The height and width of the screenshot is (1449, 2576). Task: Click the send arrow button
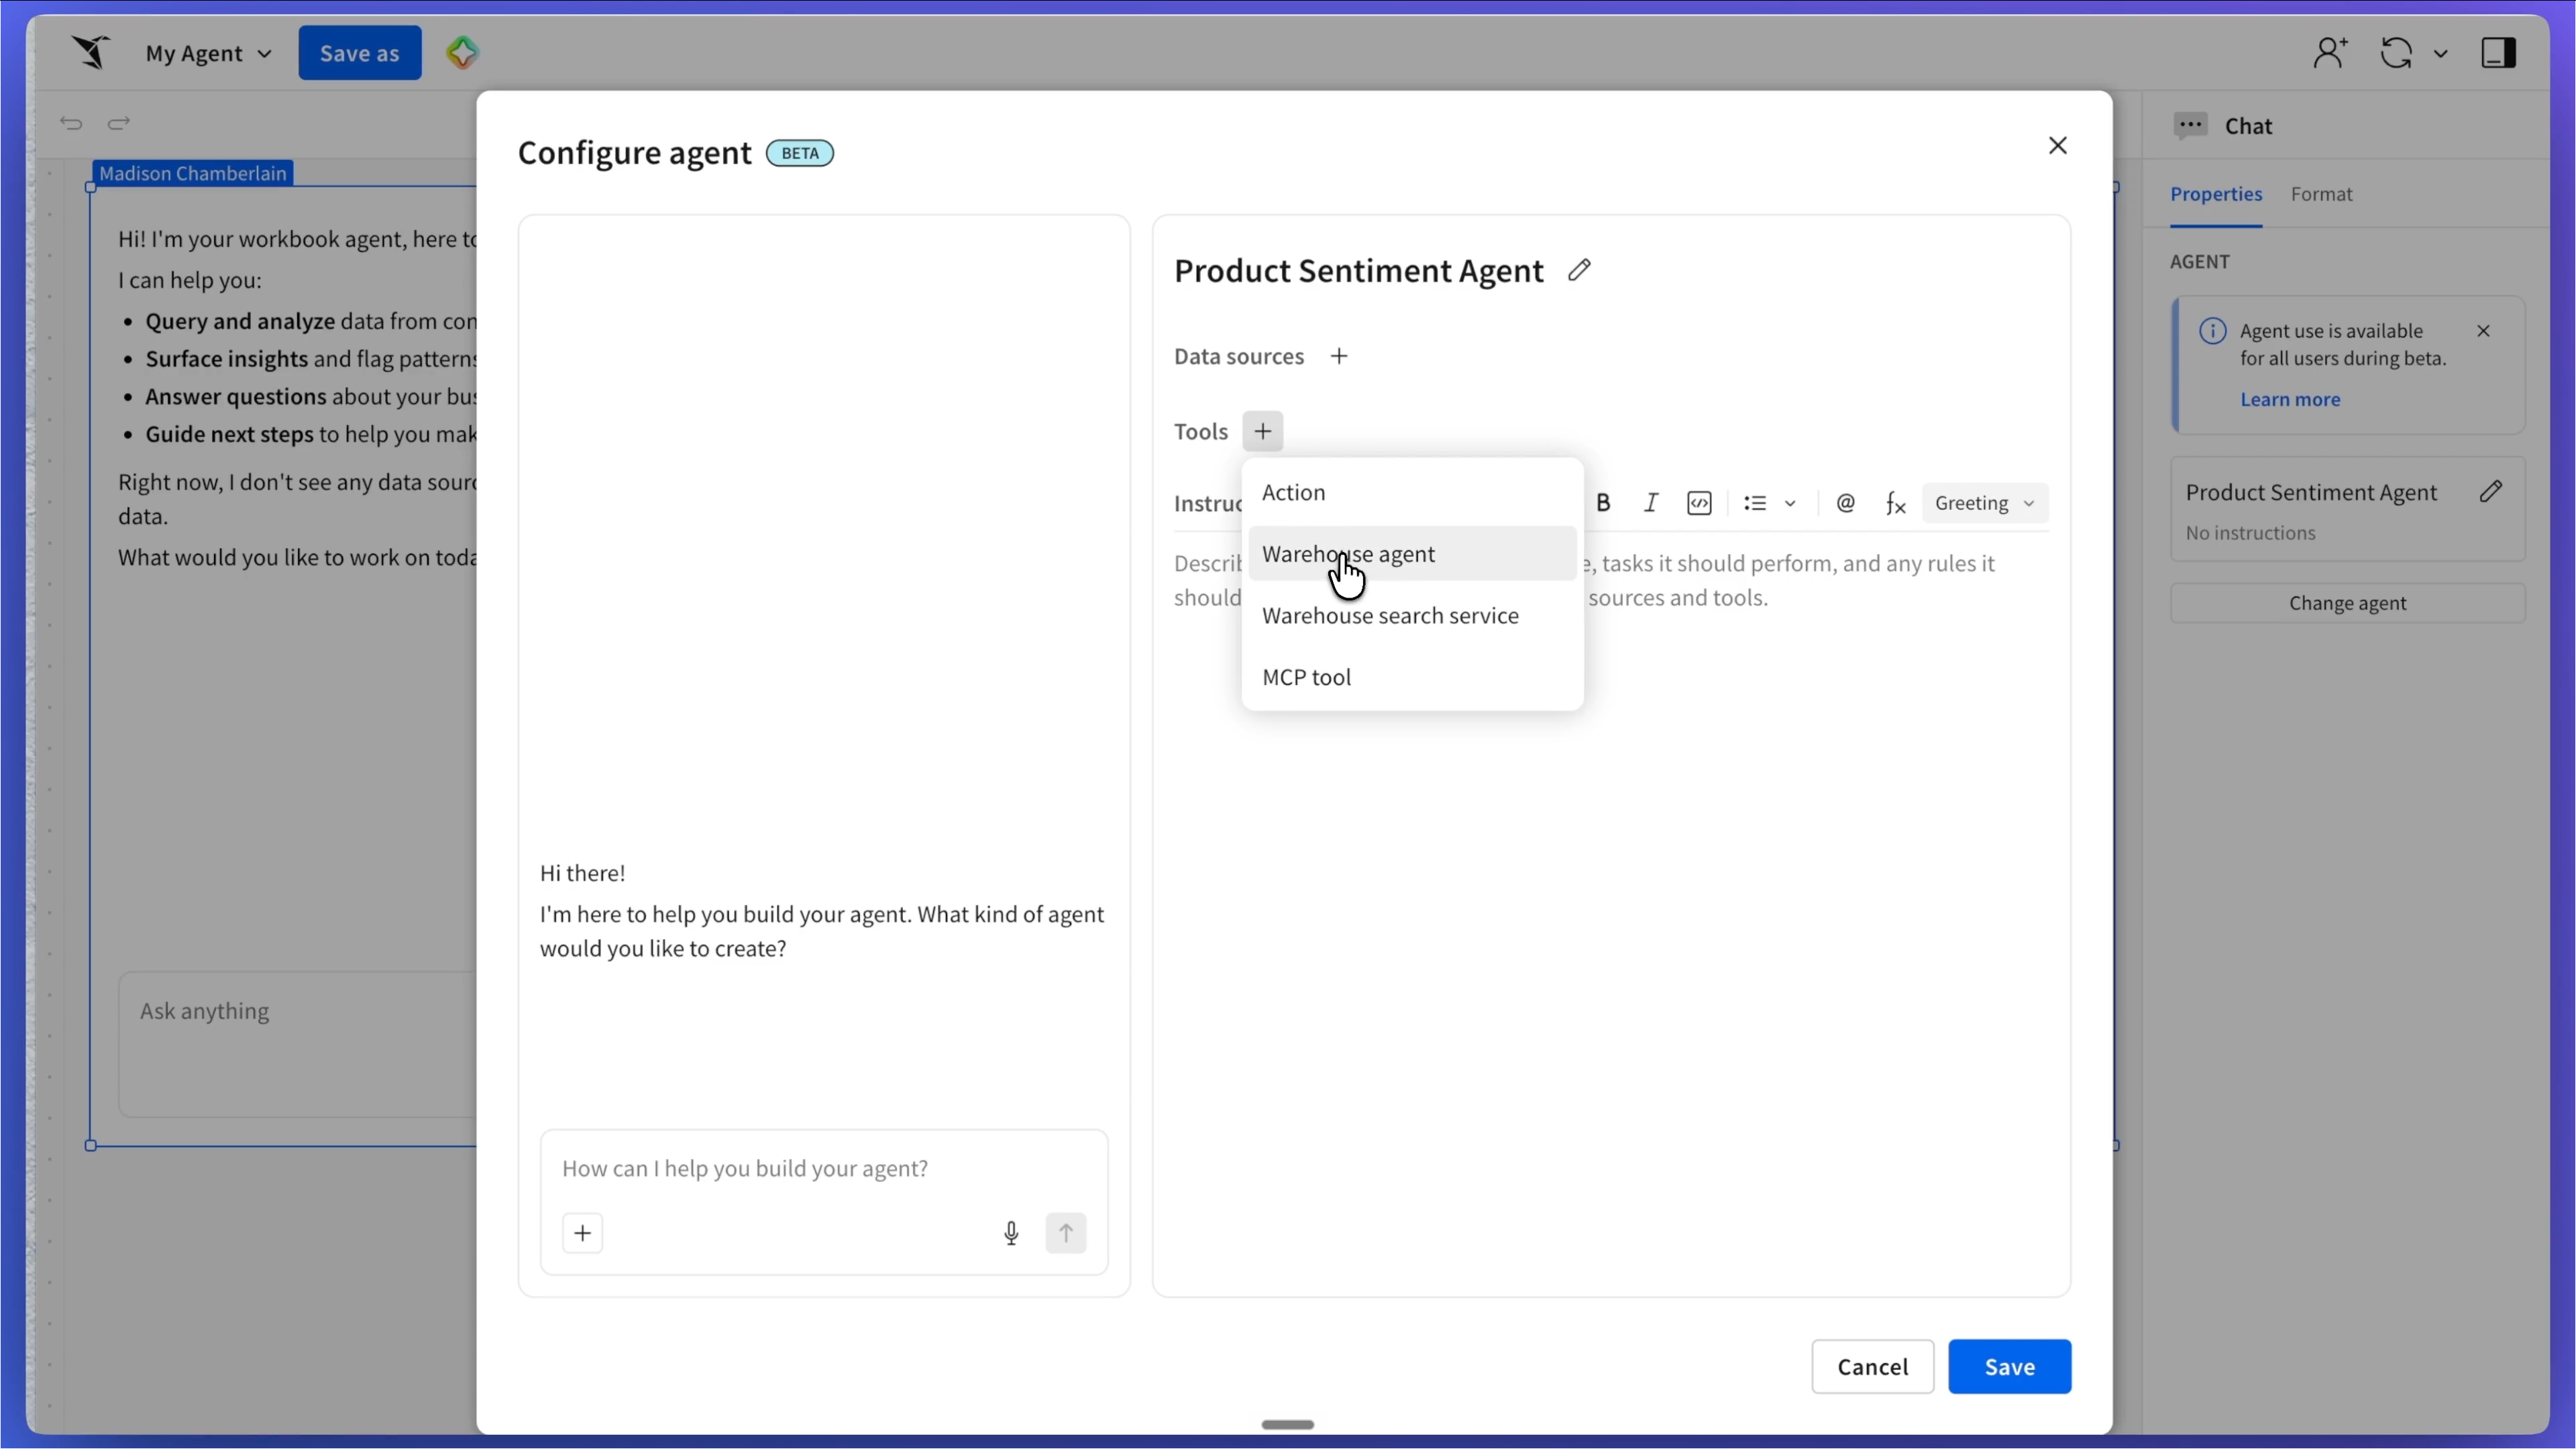(1066, 1233)
